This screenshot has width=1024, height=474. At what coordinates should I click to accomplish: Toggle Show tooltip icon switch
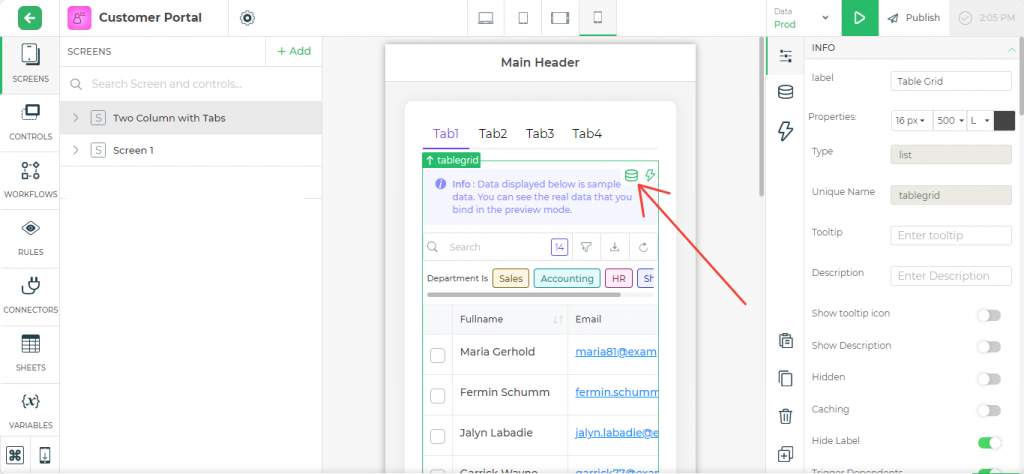(x=989, y=315)
